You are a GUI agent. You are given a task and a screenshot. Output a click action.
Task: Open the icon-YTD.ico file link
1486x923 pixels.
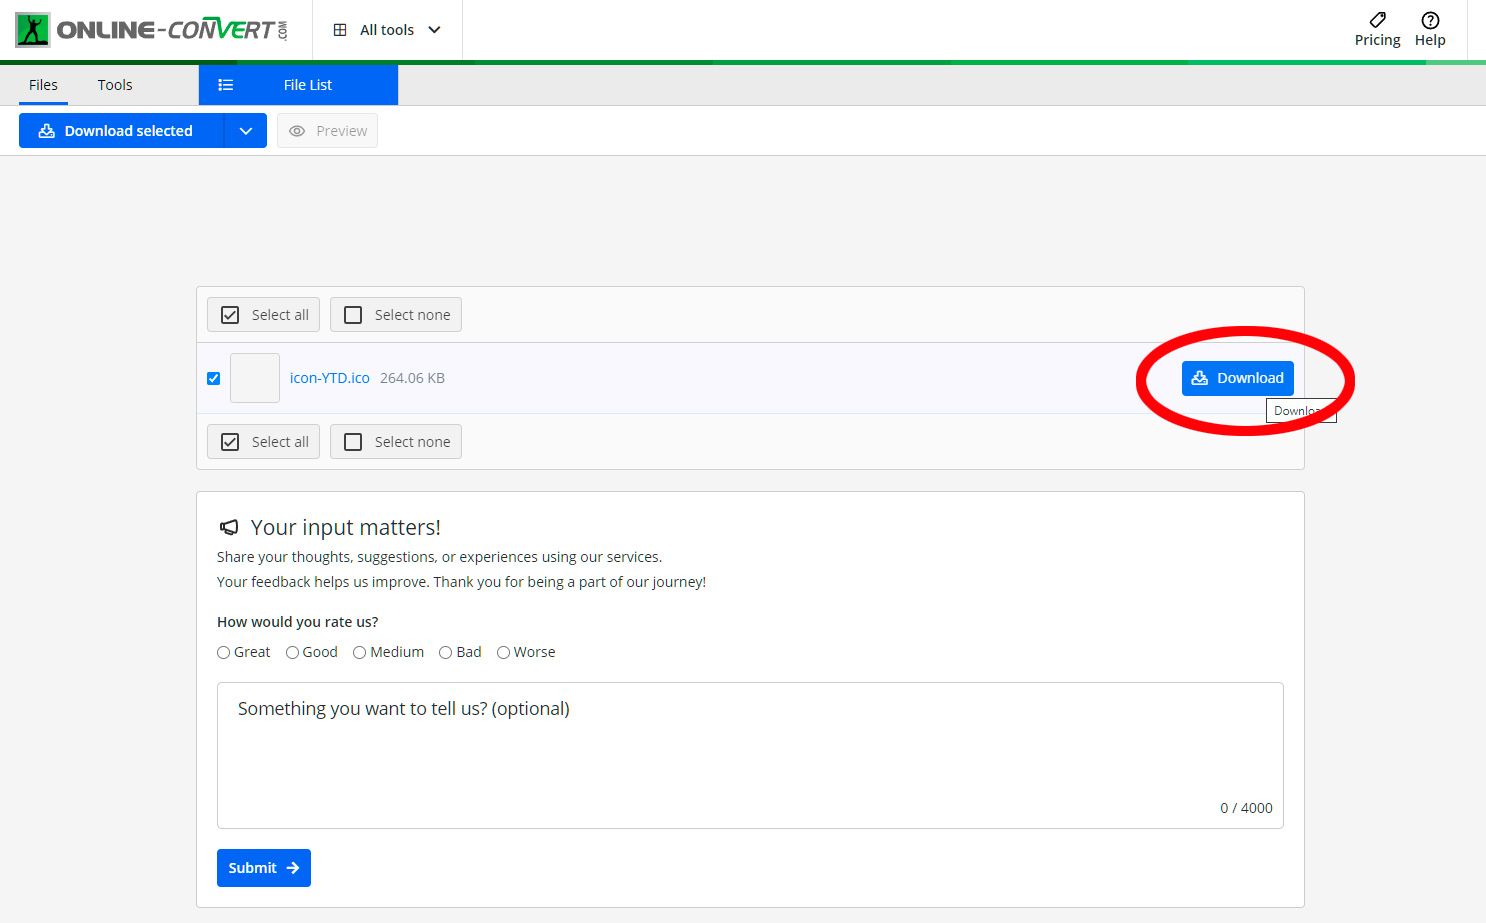pos(330,378)
